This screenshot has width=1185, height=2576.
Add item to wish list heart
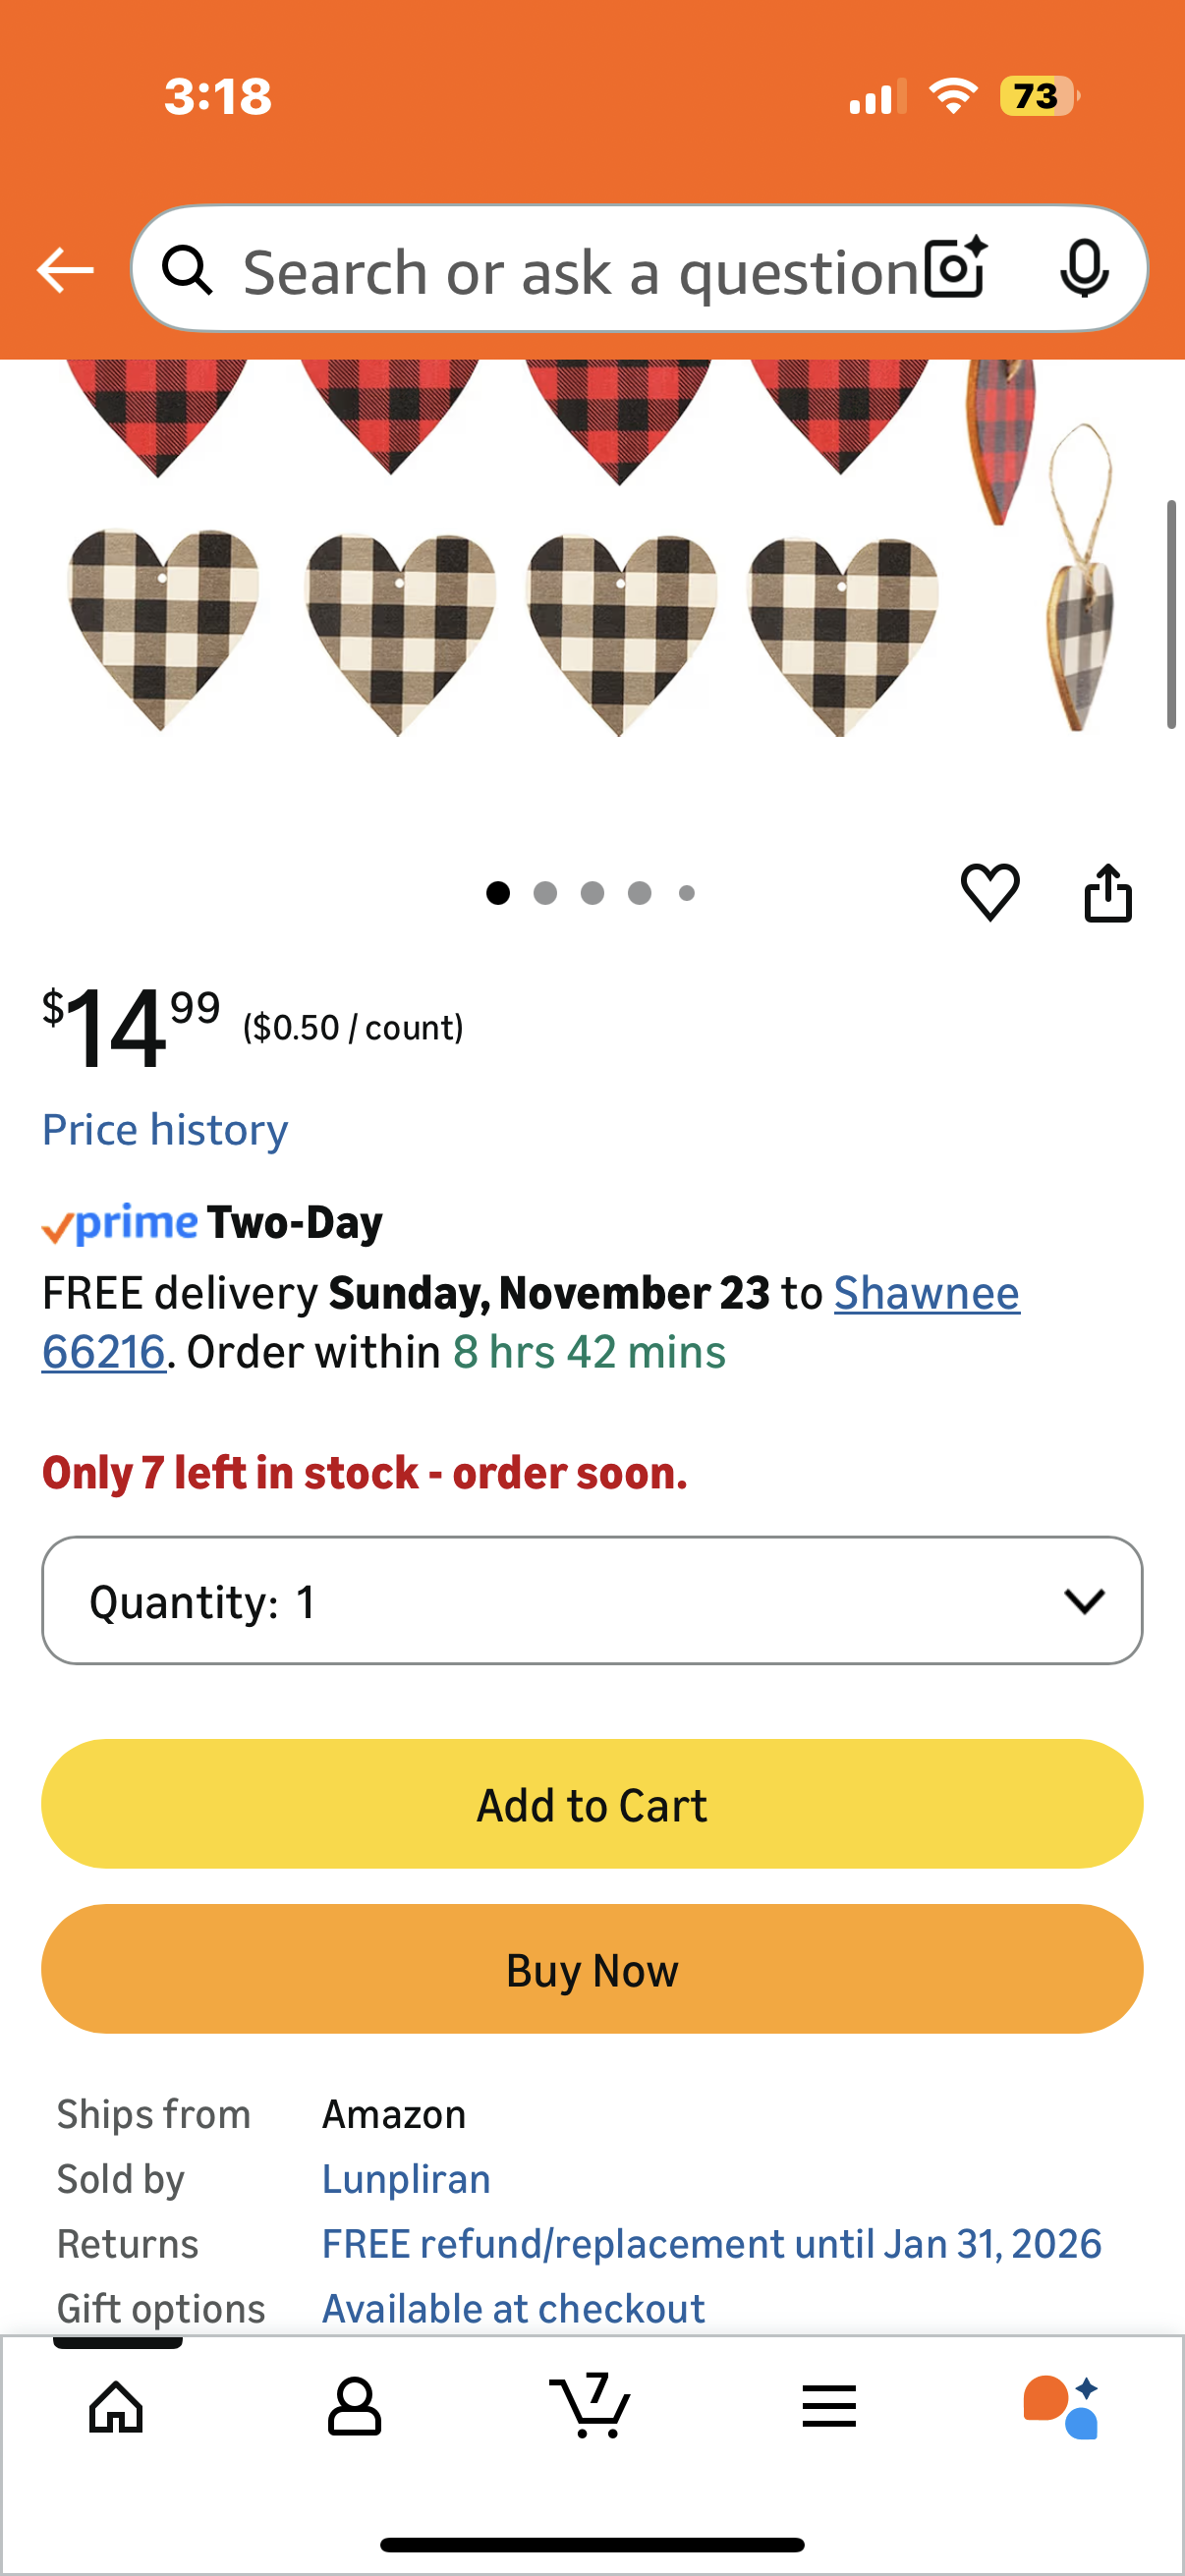coord(989,892)
